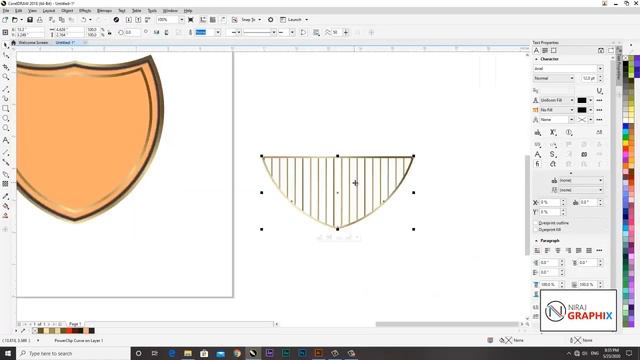Enable Overprint fill checkbox
Viewport: 640px width, 360px height.
click(x=536, y=230)
